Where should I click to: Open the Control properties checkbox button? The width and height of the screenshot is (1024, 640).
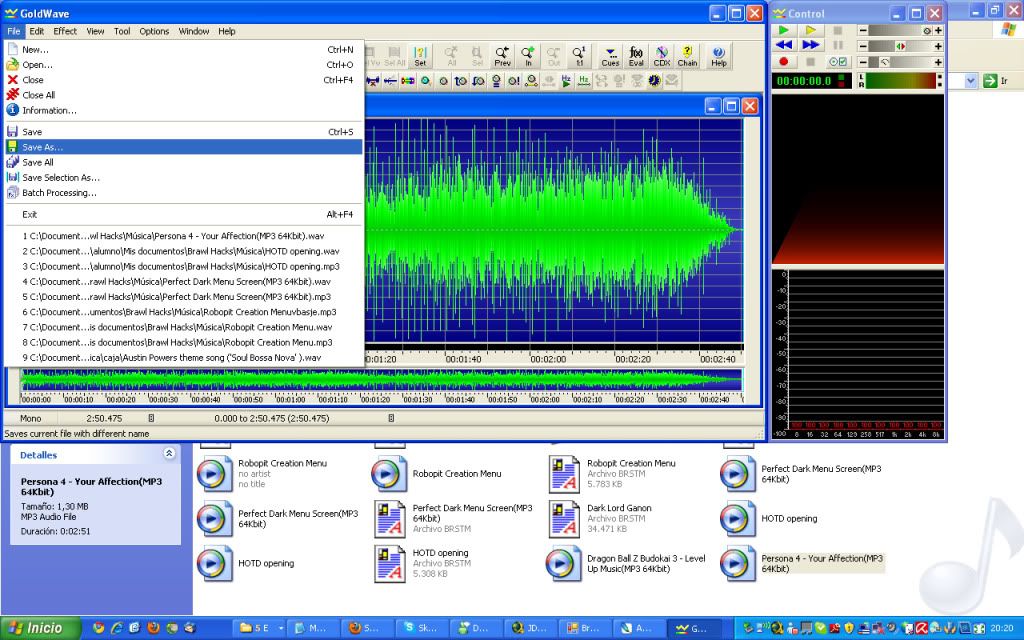click(x=839, y=62)
